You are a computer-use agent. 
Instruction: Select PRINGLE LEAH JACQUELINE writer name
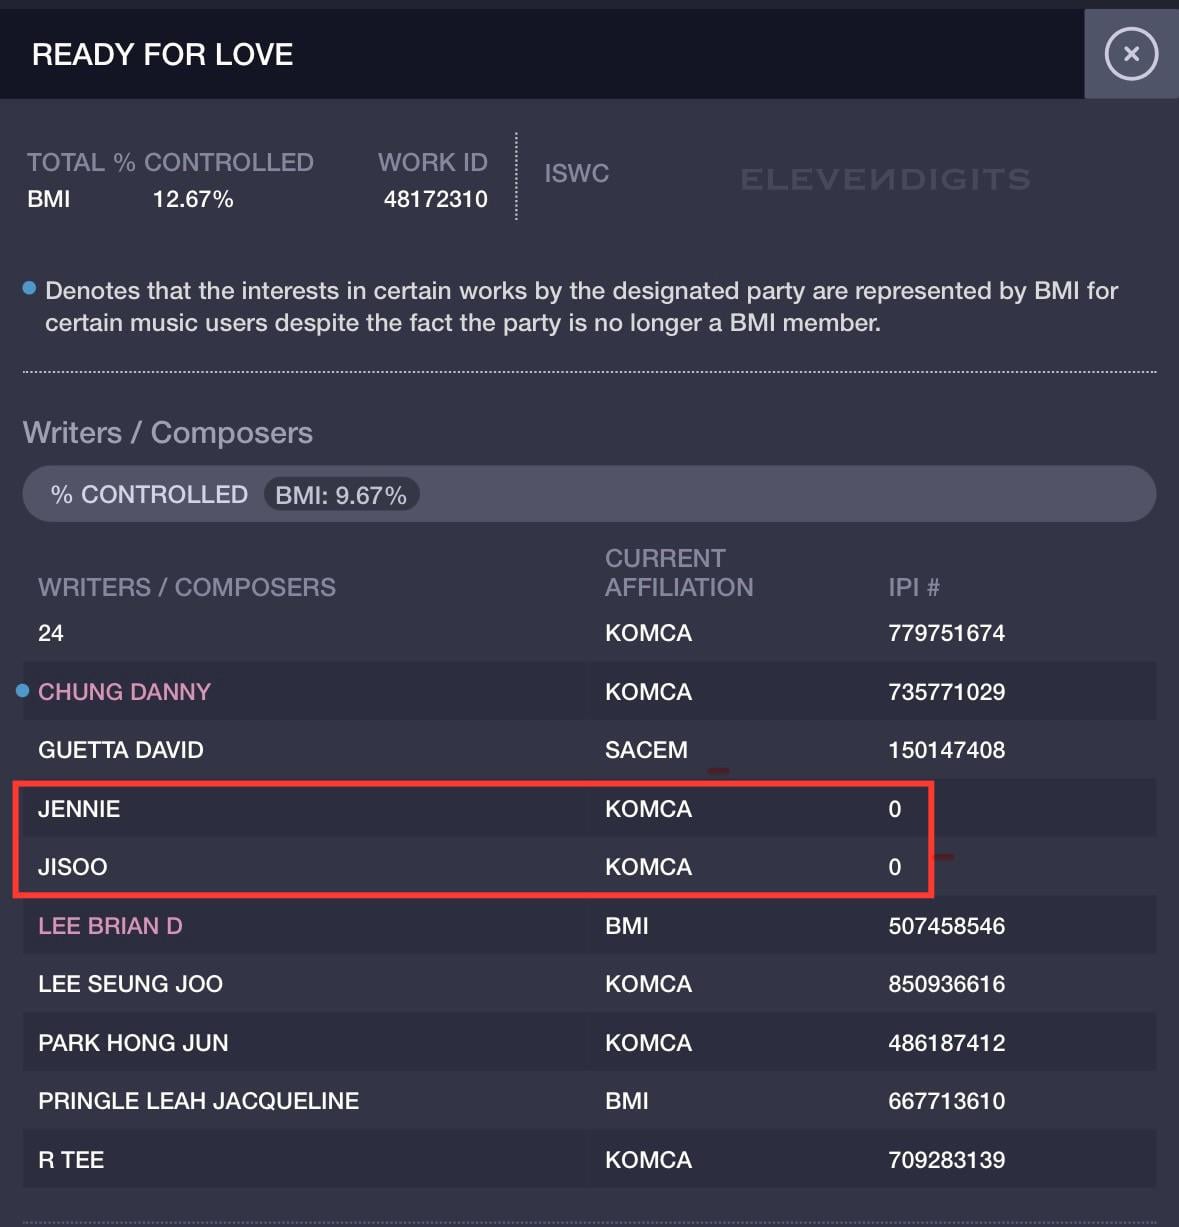[x=198, y=1101]
